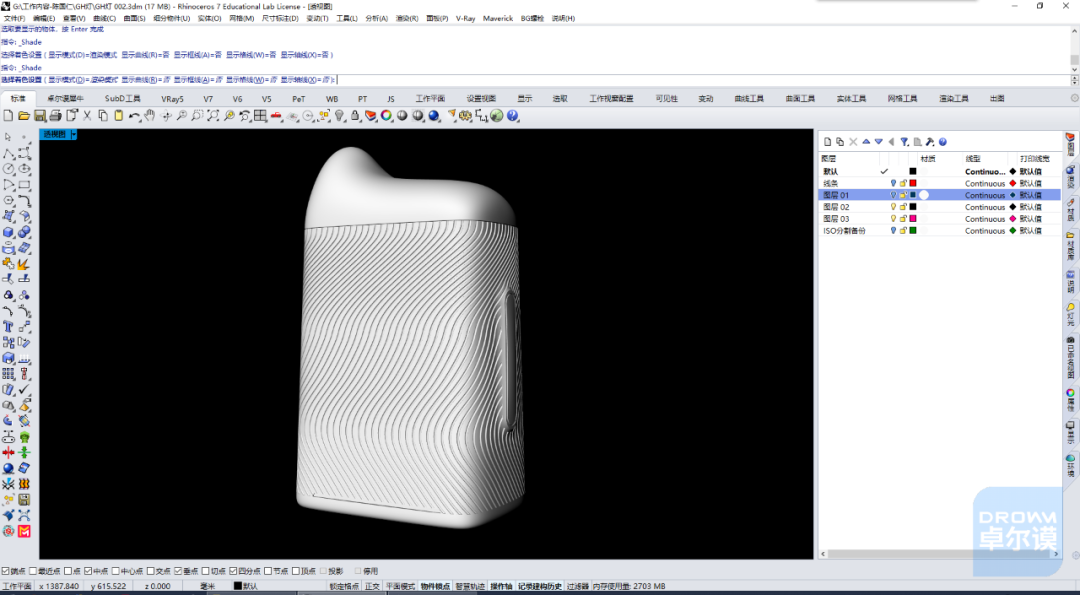The image size is (1080, 595).
Task: Select the Point tool in left toolbar
Action: (x=24, y=137)
